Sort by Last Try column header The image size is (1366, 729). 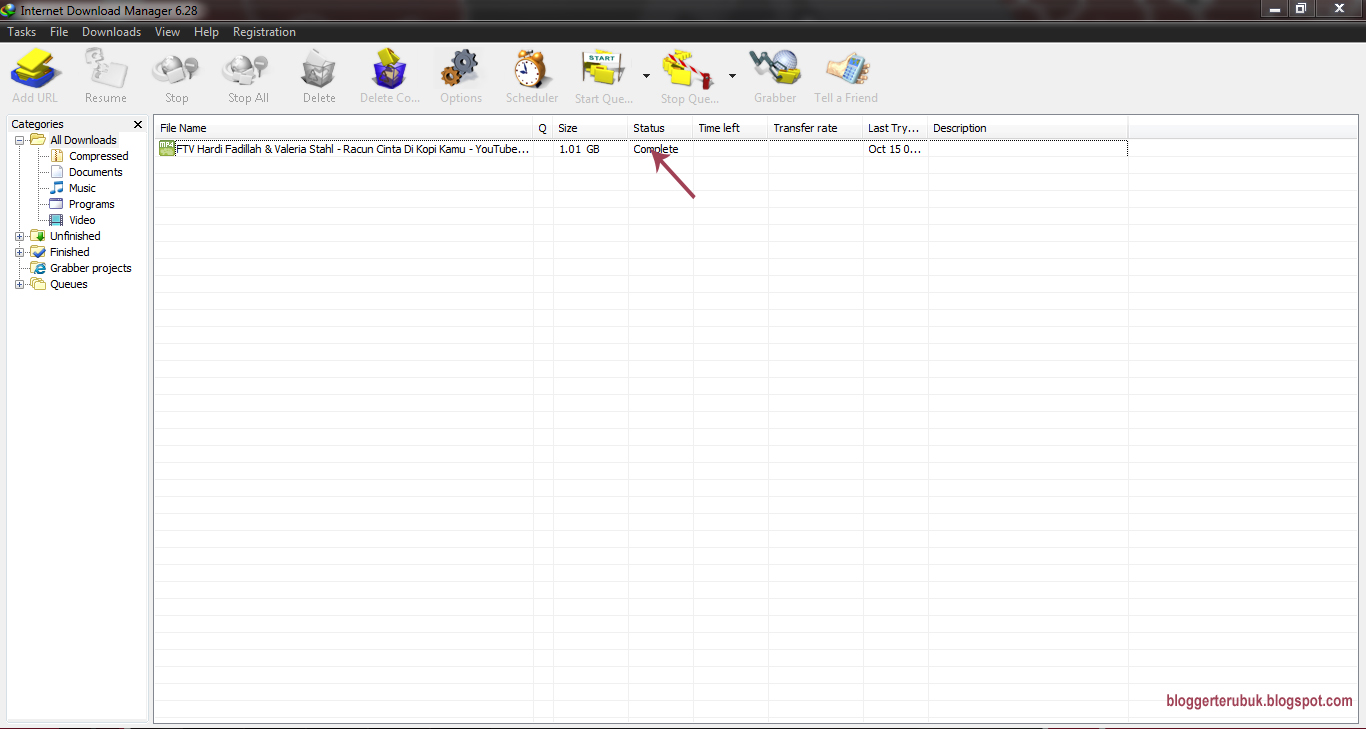(x=896, y=128)
